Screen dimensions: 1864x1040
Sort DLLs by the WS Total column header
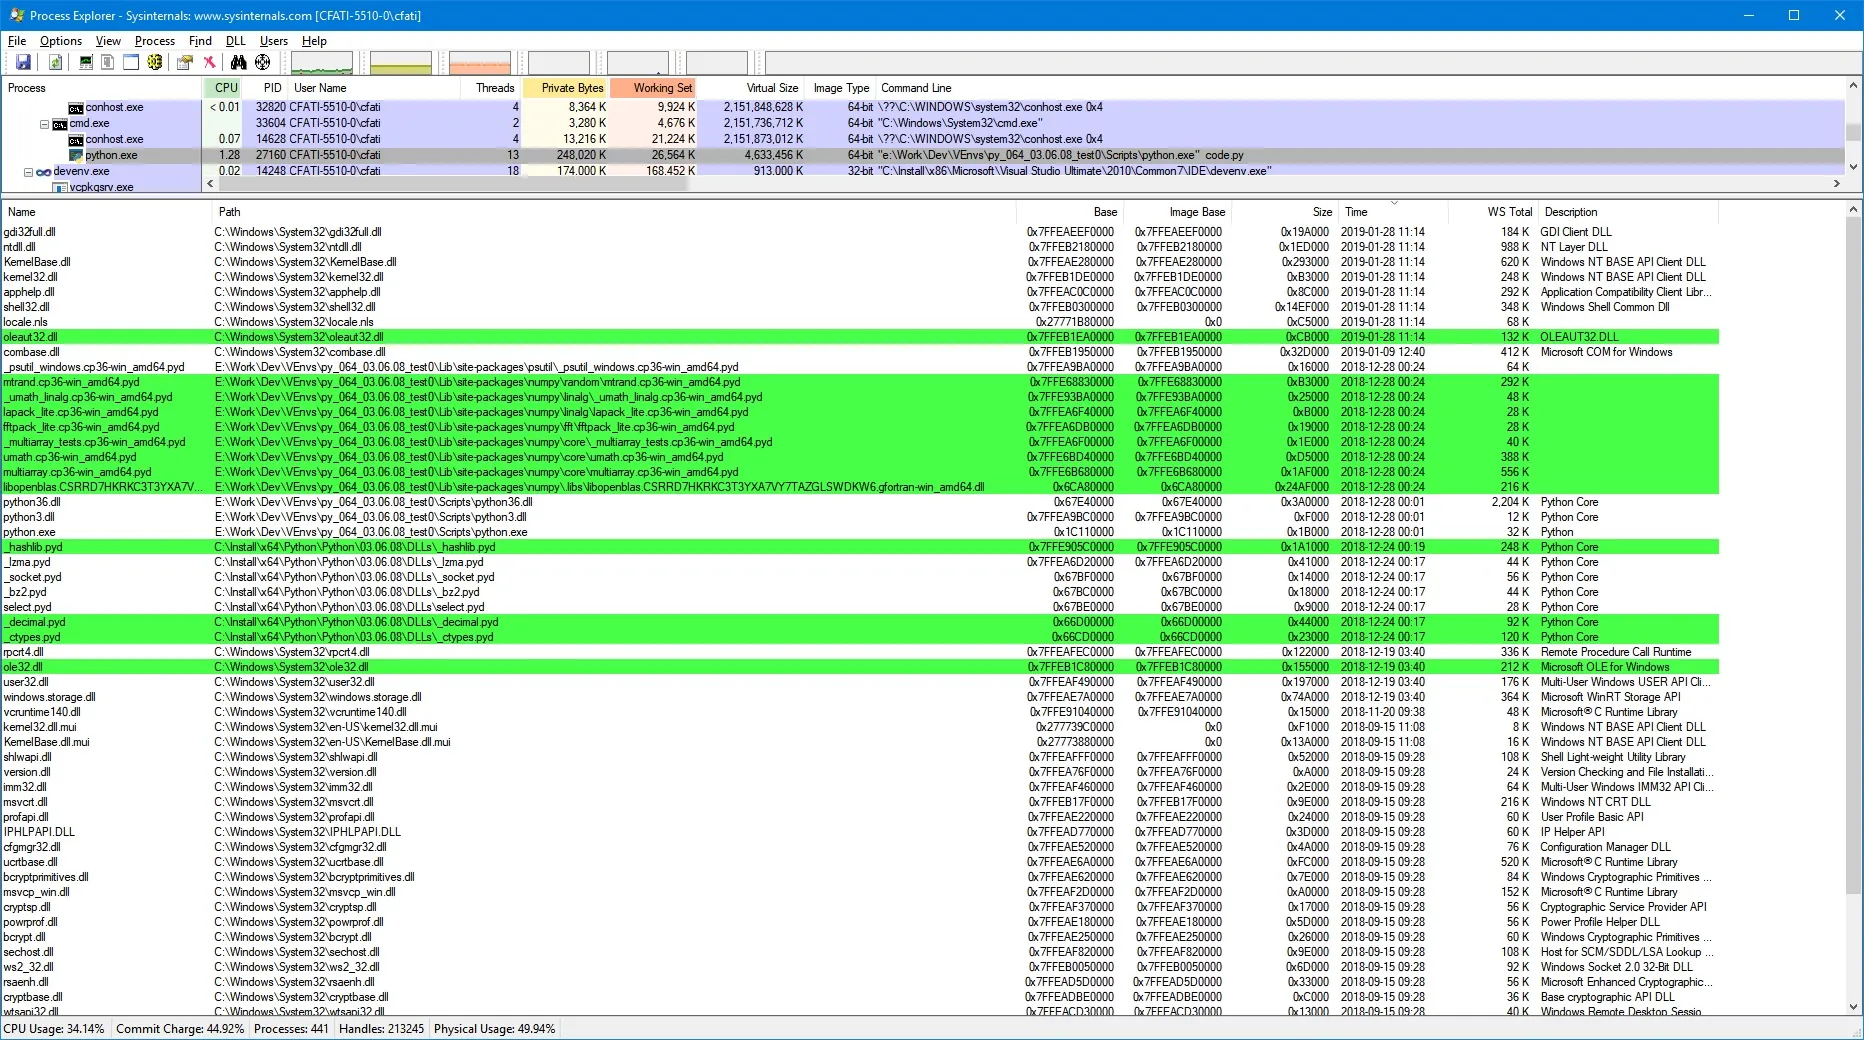point(1493,212)
